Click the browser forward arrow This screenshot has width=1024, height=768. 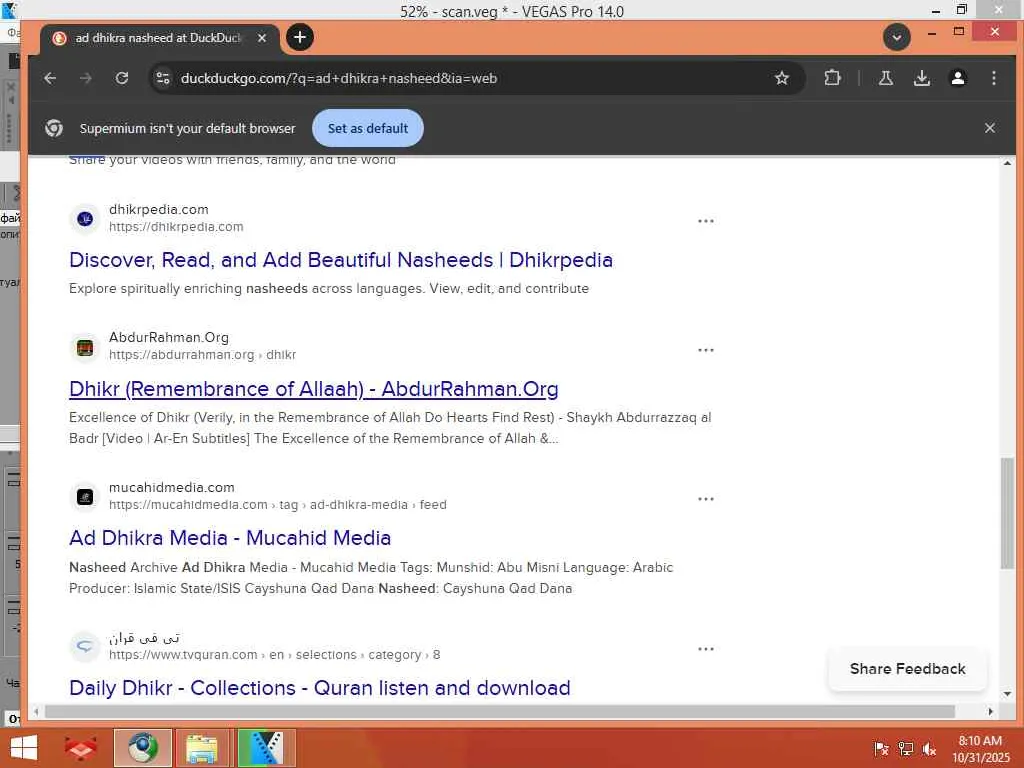point(86,78)
